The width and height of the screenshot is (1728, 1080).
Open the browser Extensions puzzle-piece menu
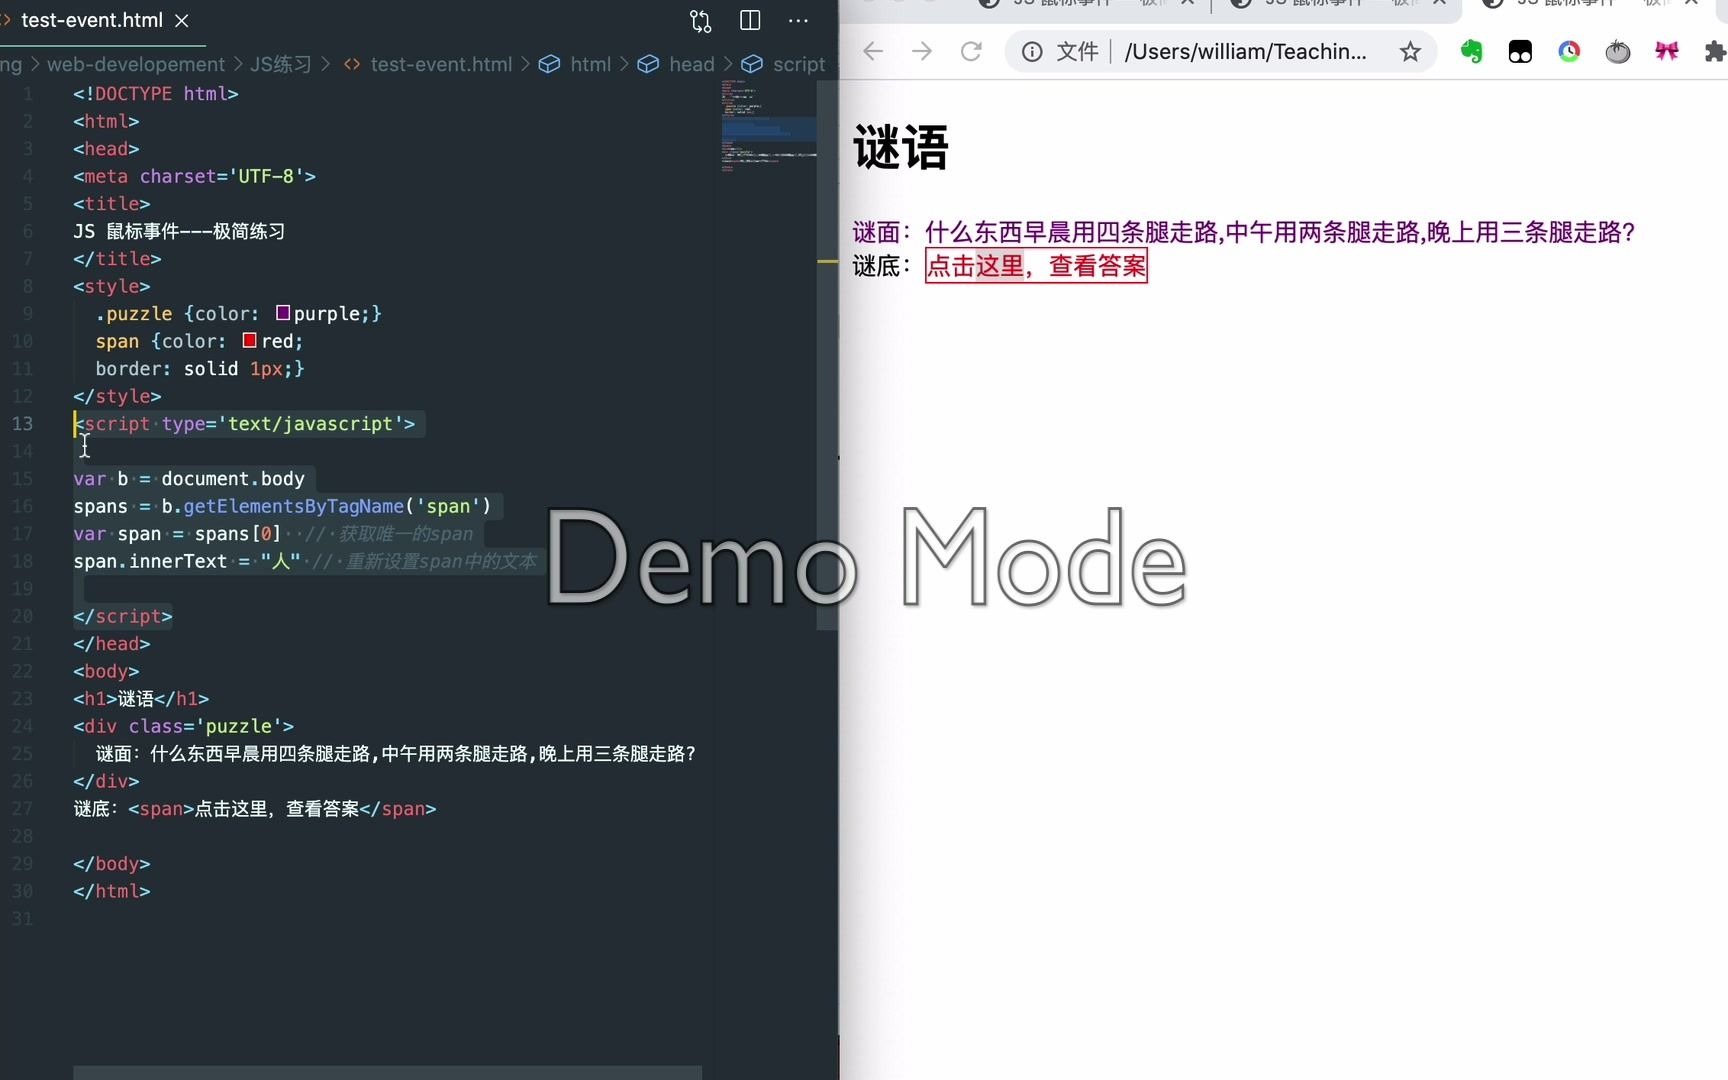tap(1715, 51)
